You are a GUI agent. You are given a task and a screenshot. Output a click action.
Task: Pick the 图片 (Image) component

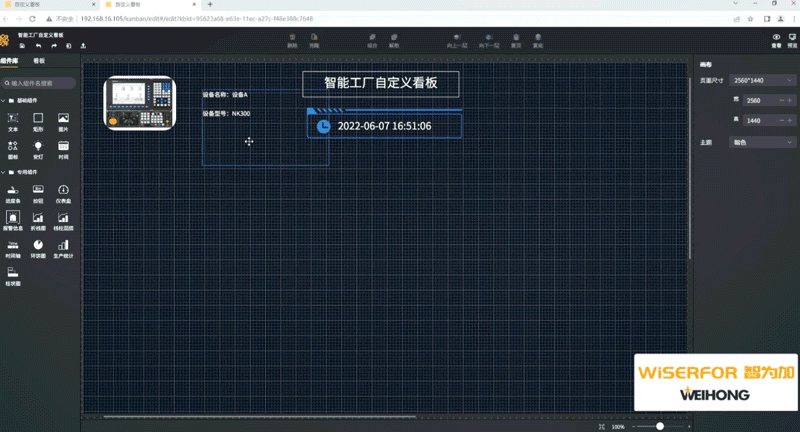[63, 119]
